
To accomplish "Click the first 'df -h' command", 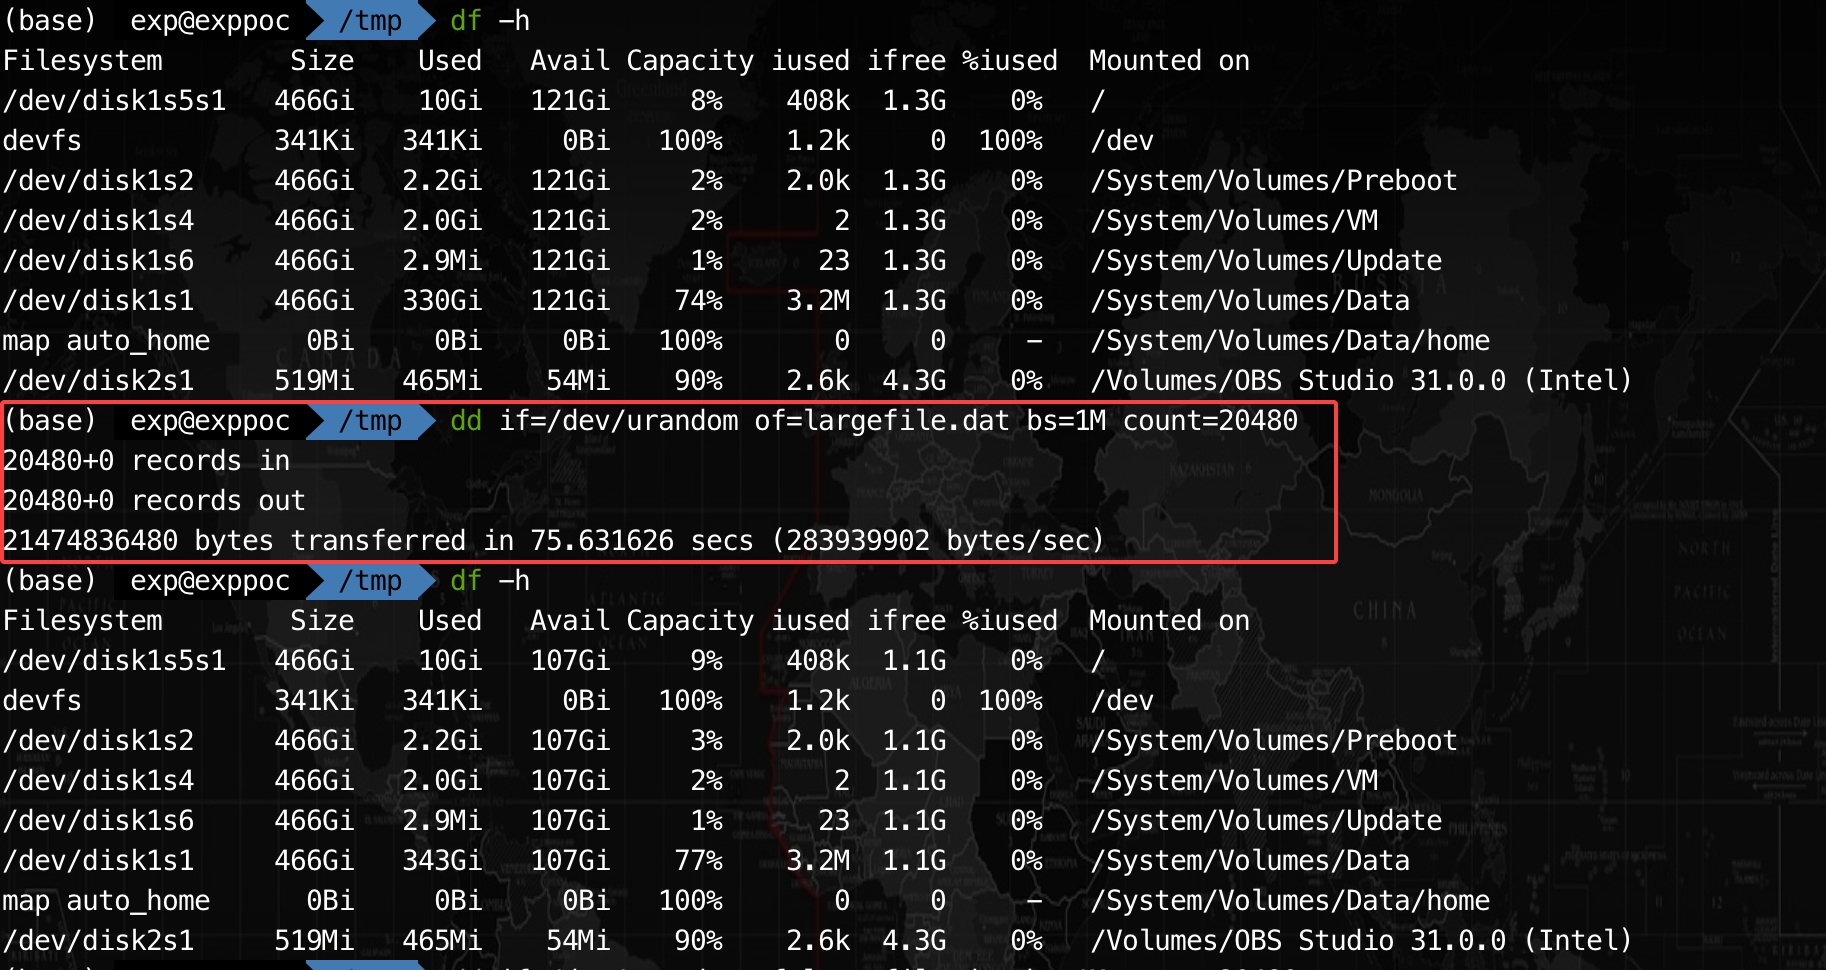I will click(x=490, y=20).
